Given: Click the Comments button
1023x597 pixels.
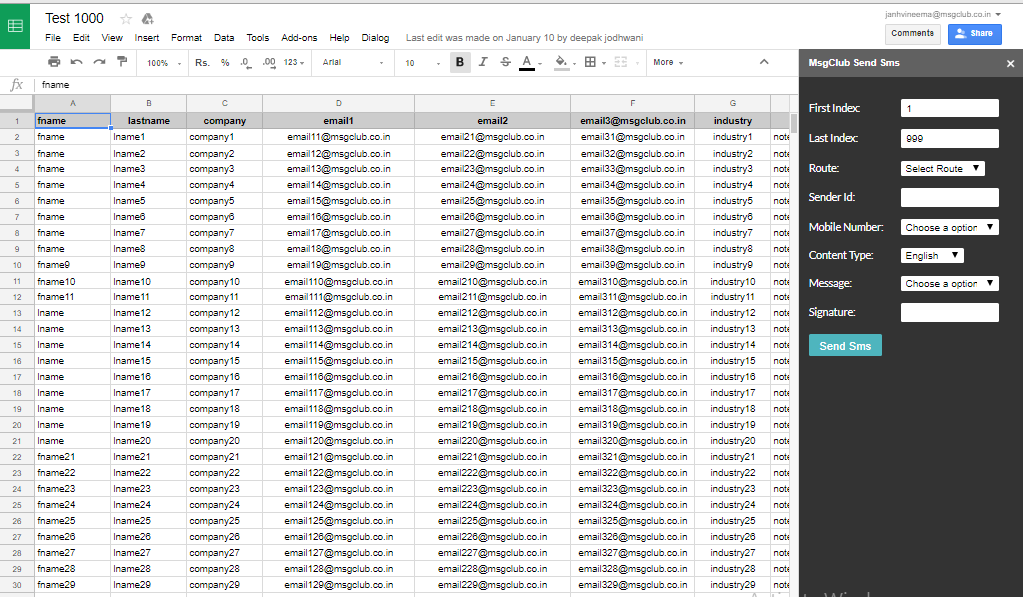Looking at the screenshot, I should 913,33.
